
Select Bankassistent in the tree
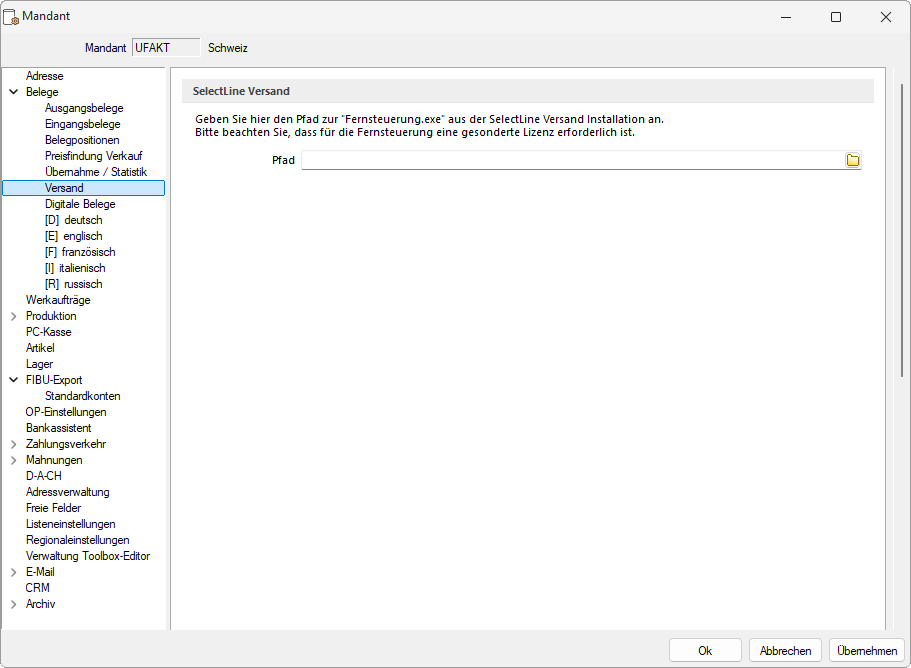coord(59,428)
